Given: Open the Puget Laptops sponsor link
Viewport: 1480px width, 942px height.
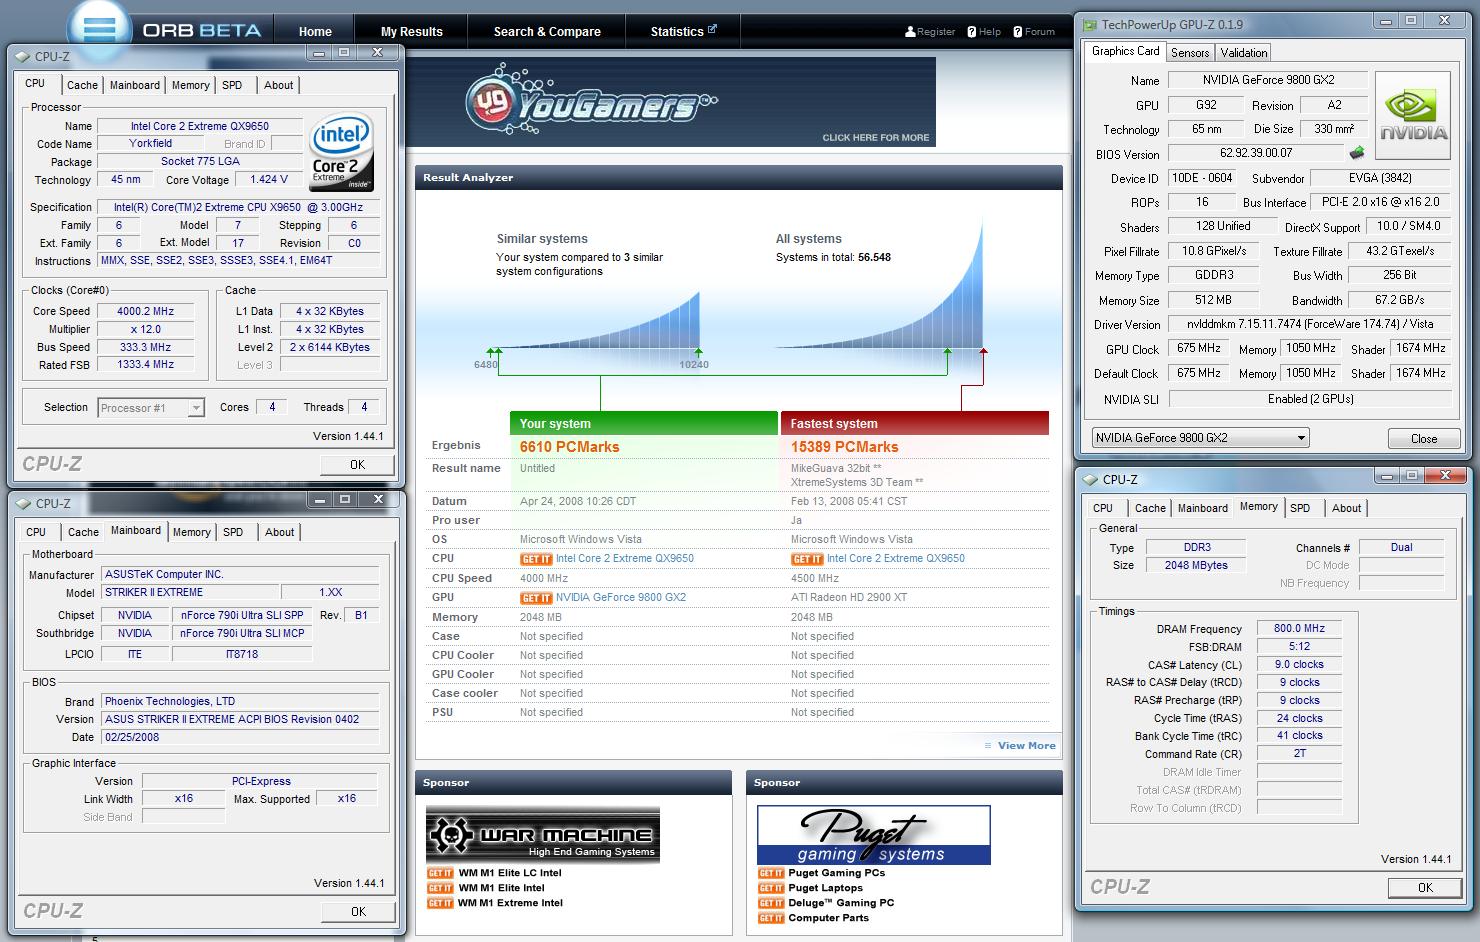Looking at the screenshot, I should point(826,888).
